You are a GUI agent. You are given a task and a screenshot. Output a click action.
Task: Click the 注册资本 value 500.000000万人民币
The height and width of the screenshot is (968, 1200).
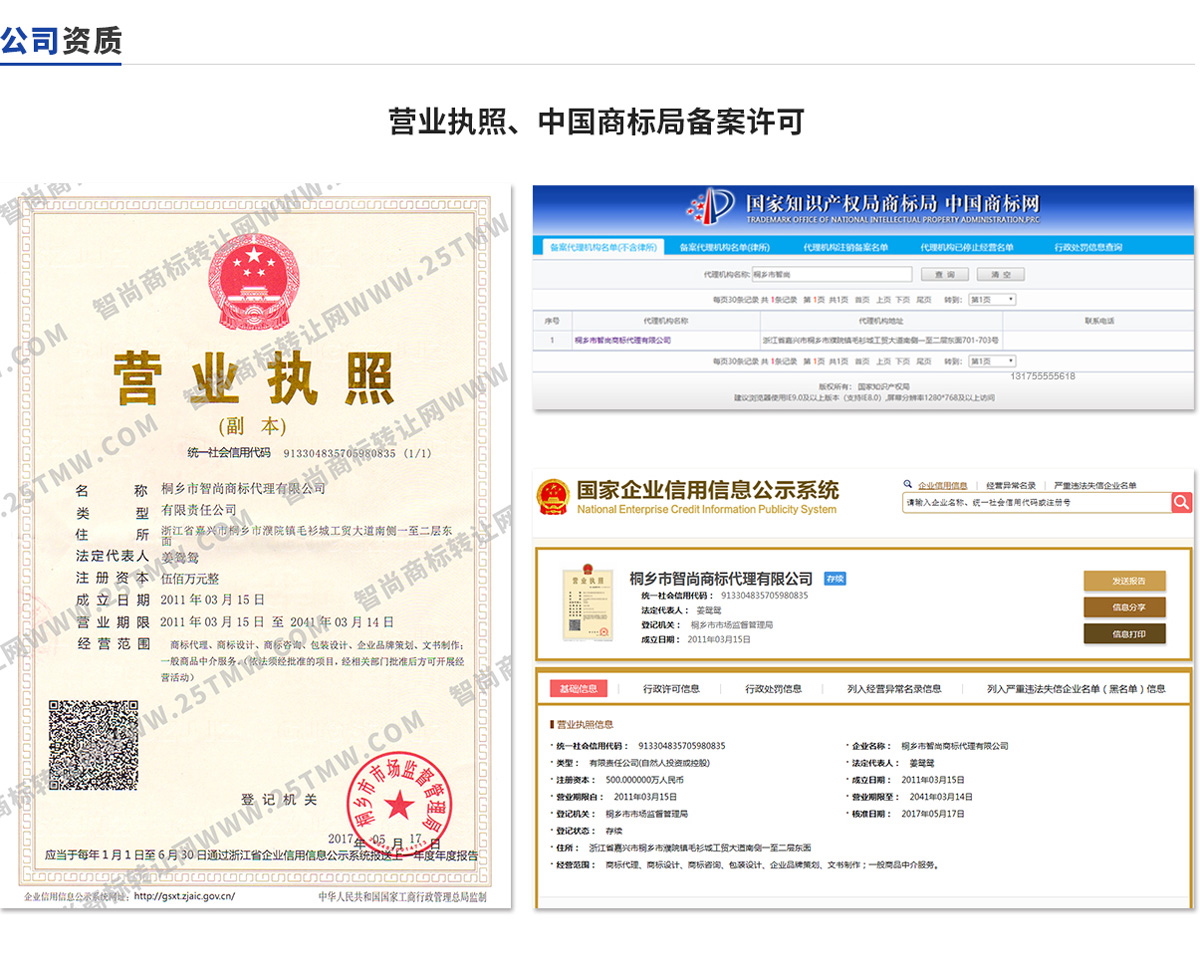(645, 779)
